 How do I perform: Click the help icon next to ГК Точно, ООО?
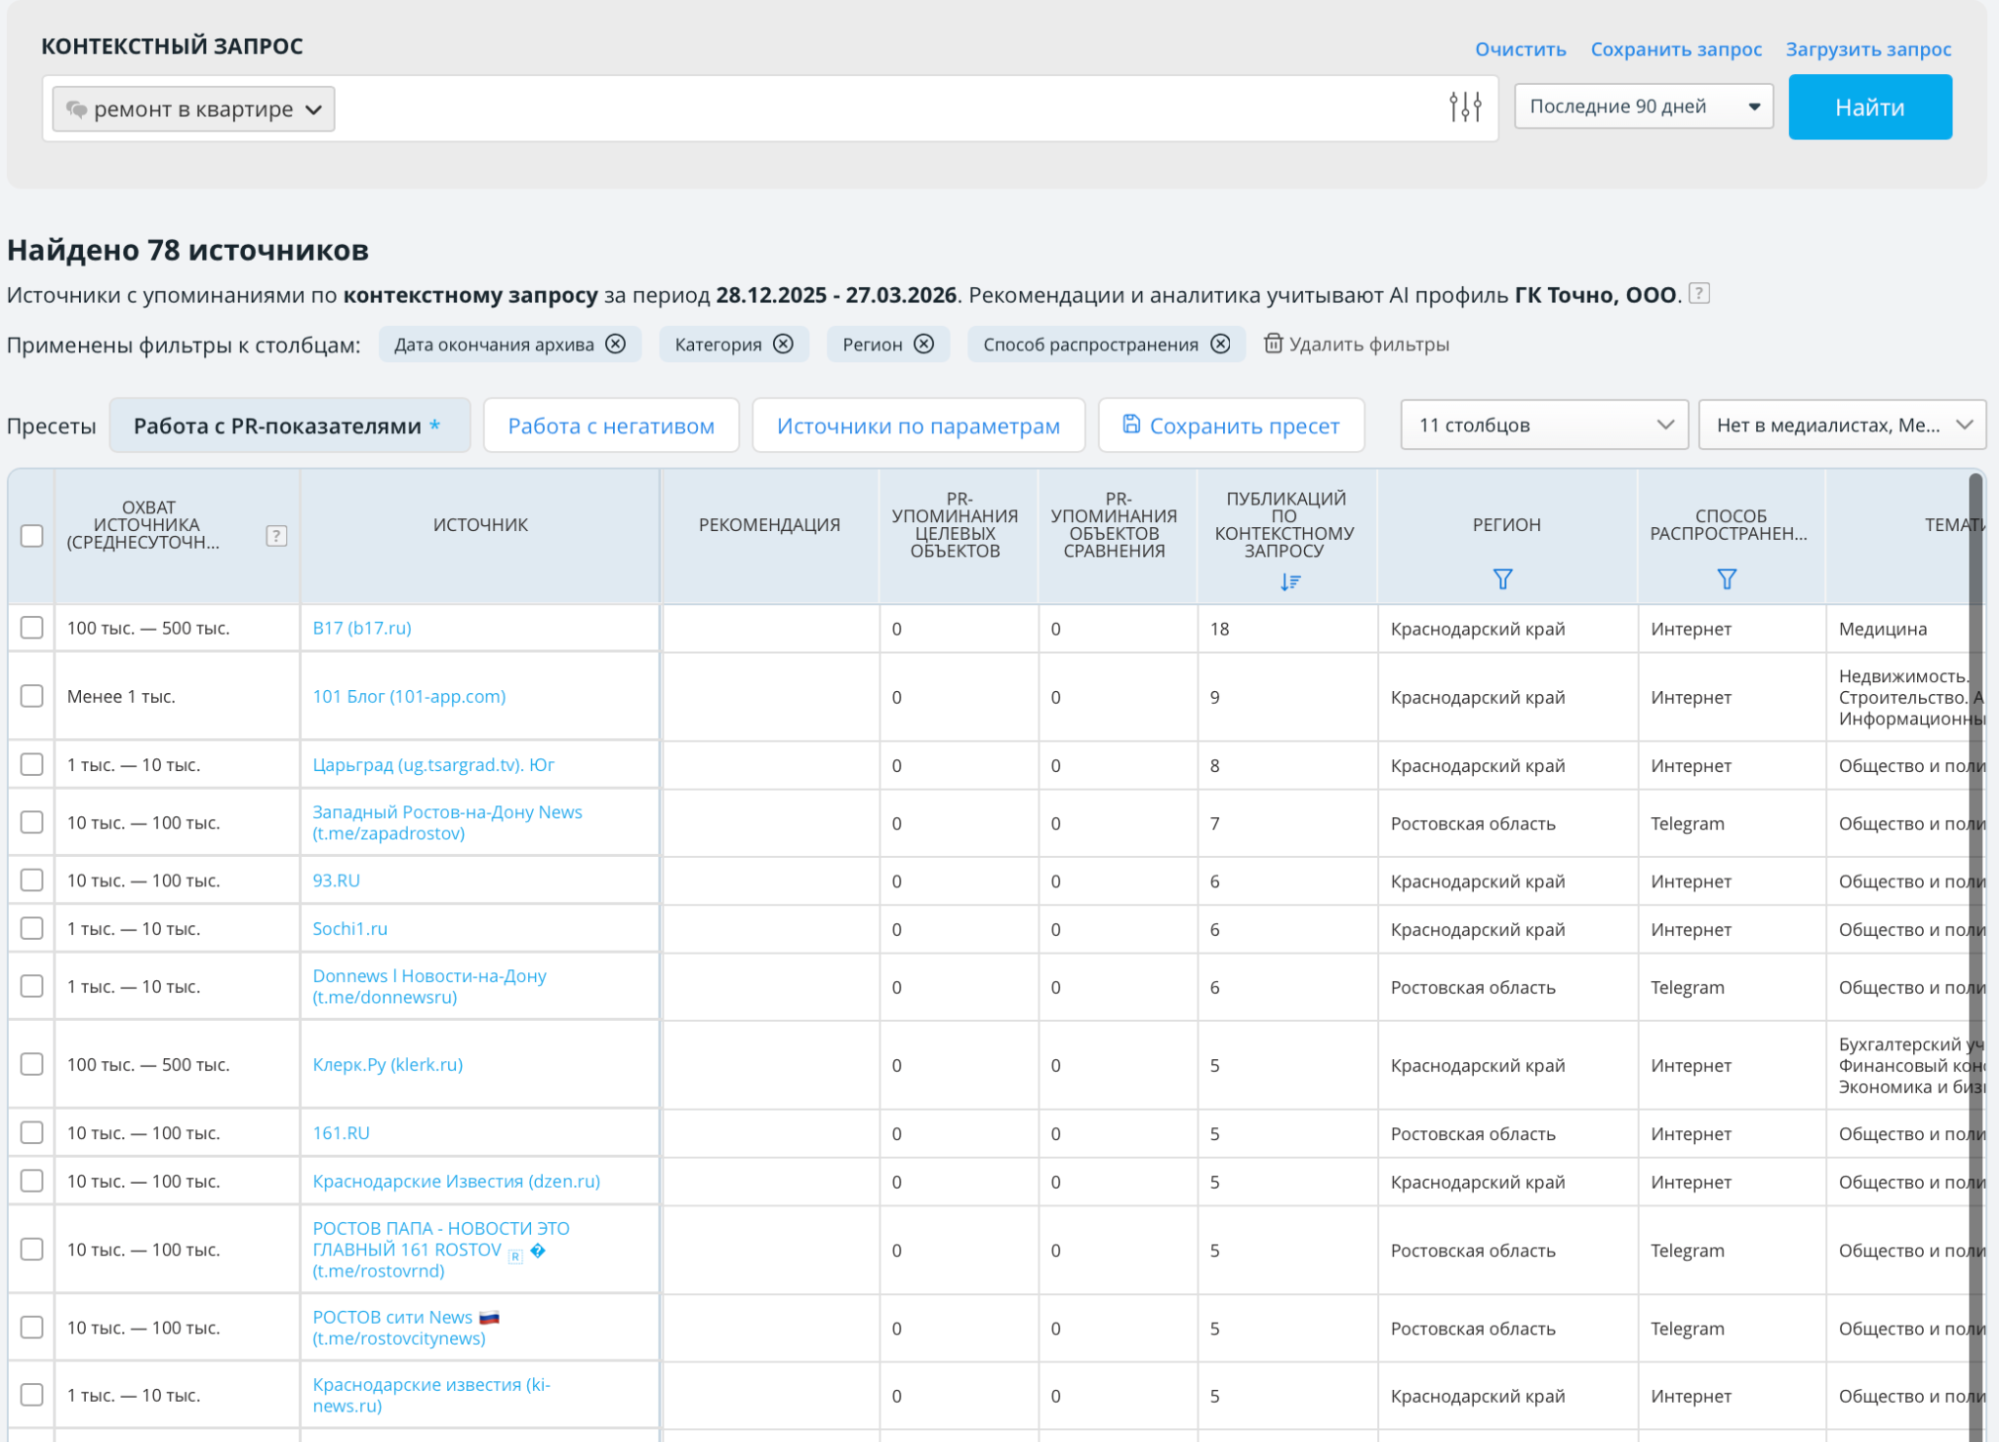pyautogui.click(x=1699, y=294)
